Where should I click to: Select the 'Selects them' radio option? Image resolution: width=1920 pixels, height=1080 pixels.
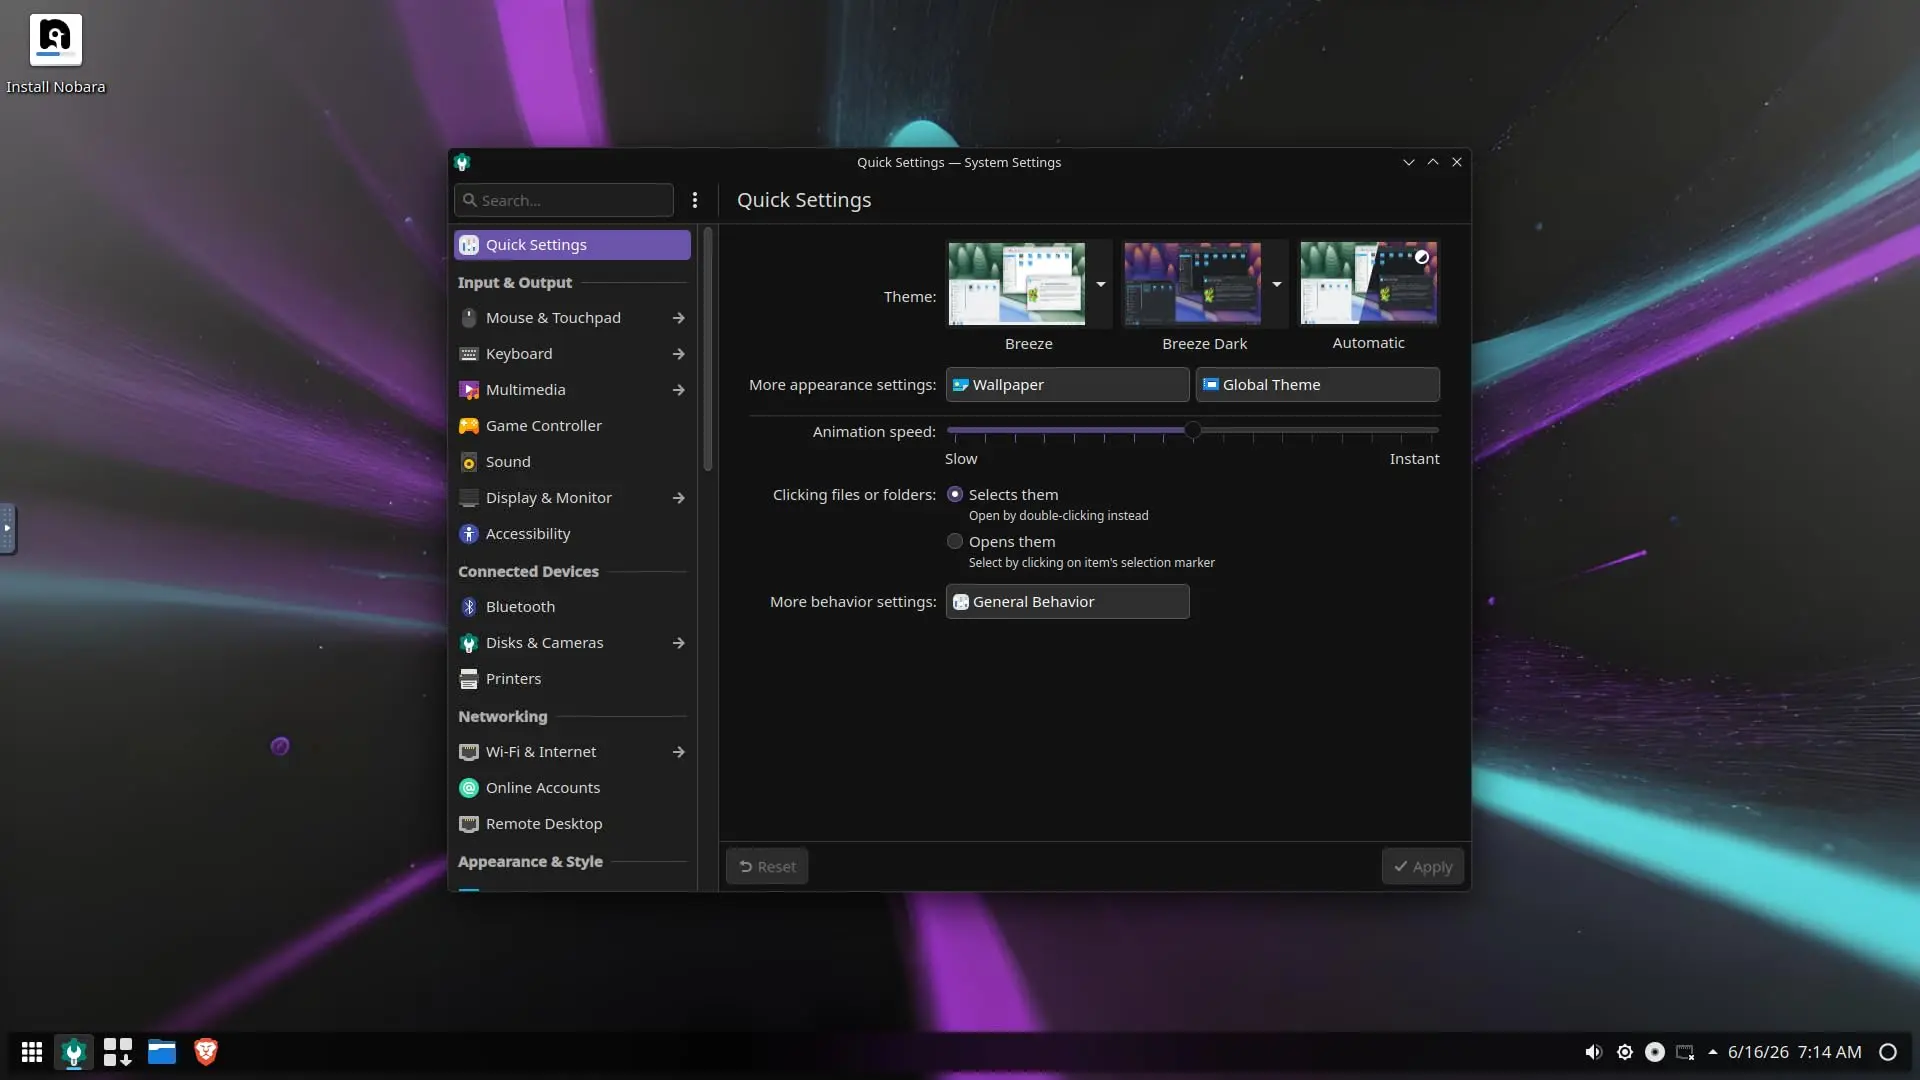click(x=955, y=495)
